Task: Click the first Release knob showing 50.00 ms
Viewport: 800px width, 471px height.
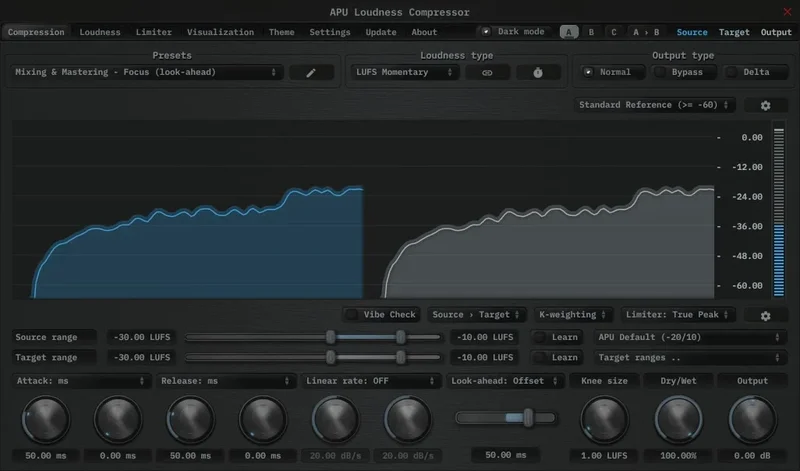Action: (x=190, y=420)
